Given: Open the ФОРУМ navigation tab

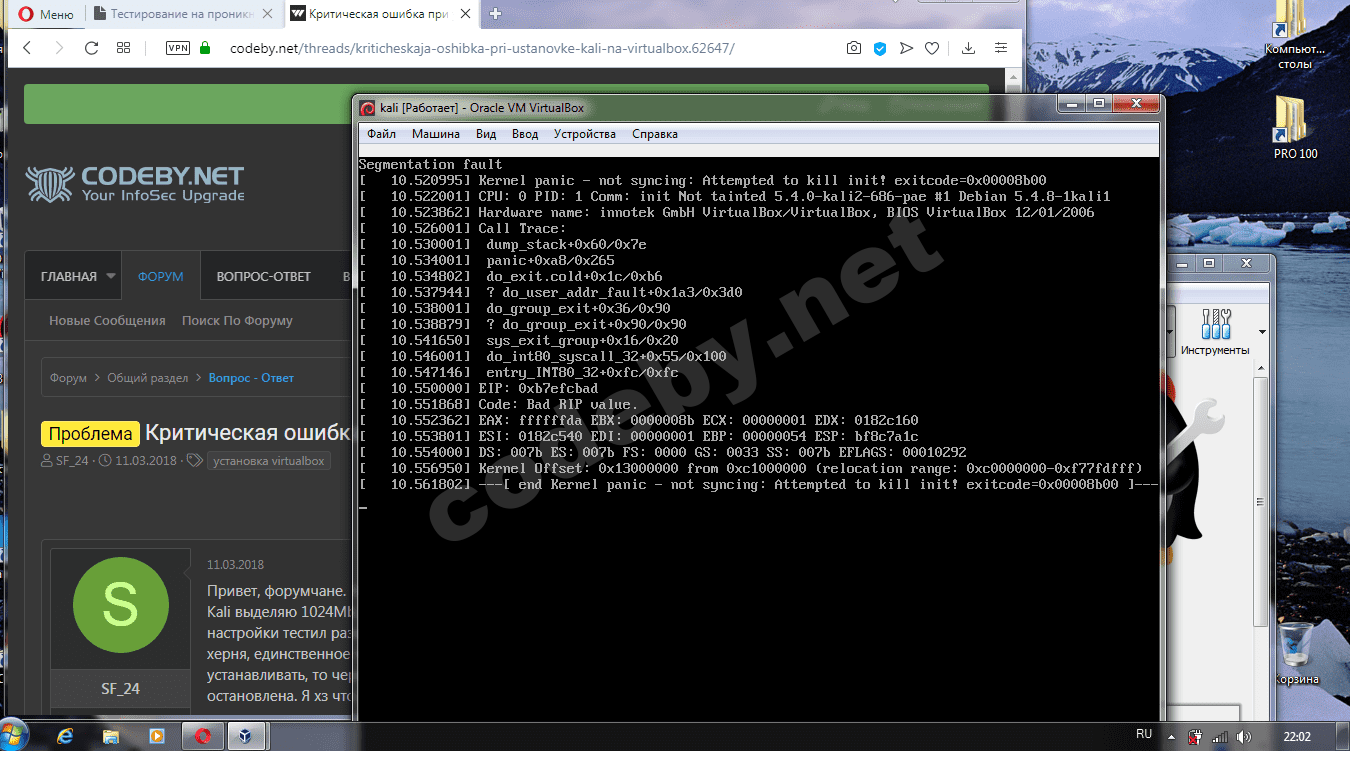Looking at the screenshot, I should [161, 276].
